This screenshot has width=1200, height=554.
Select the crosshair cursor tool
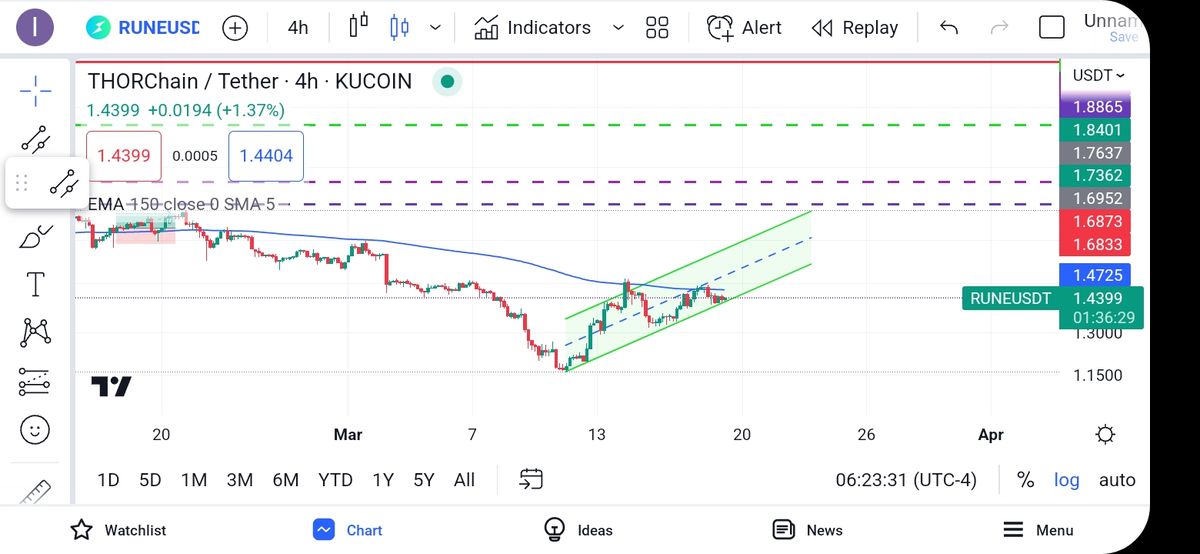pos(36,91)
